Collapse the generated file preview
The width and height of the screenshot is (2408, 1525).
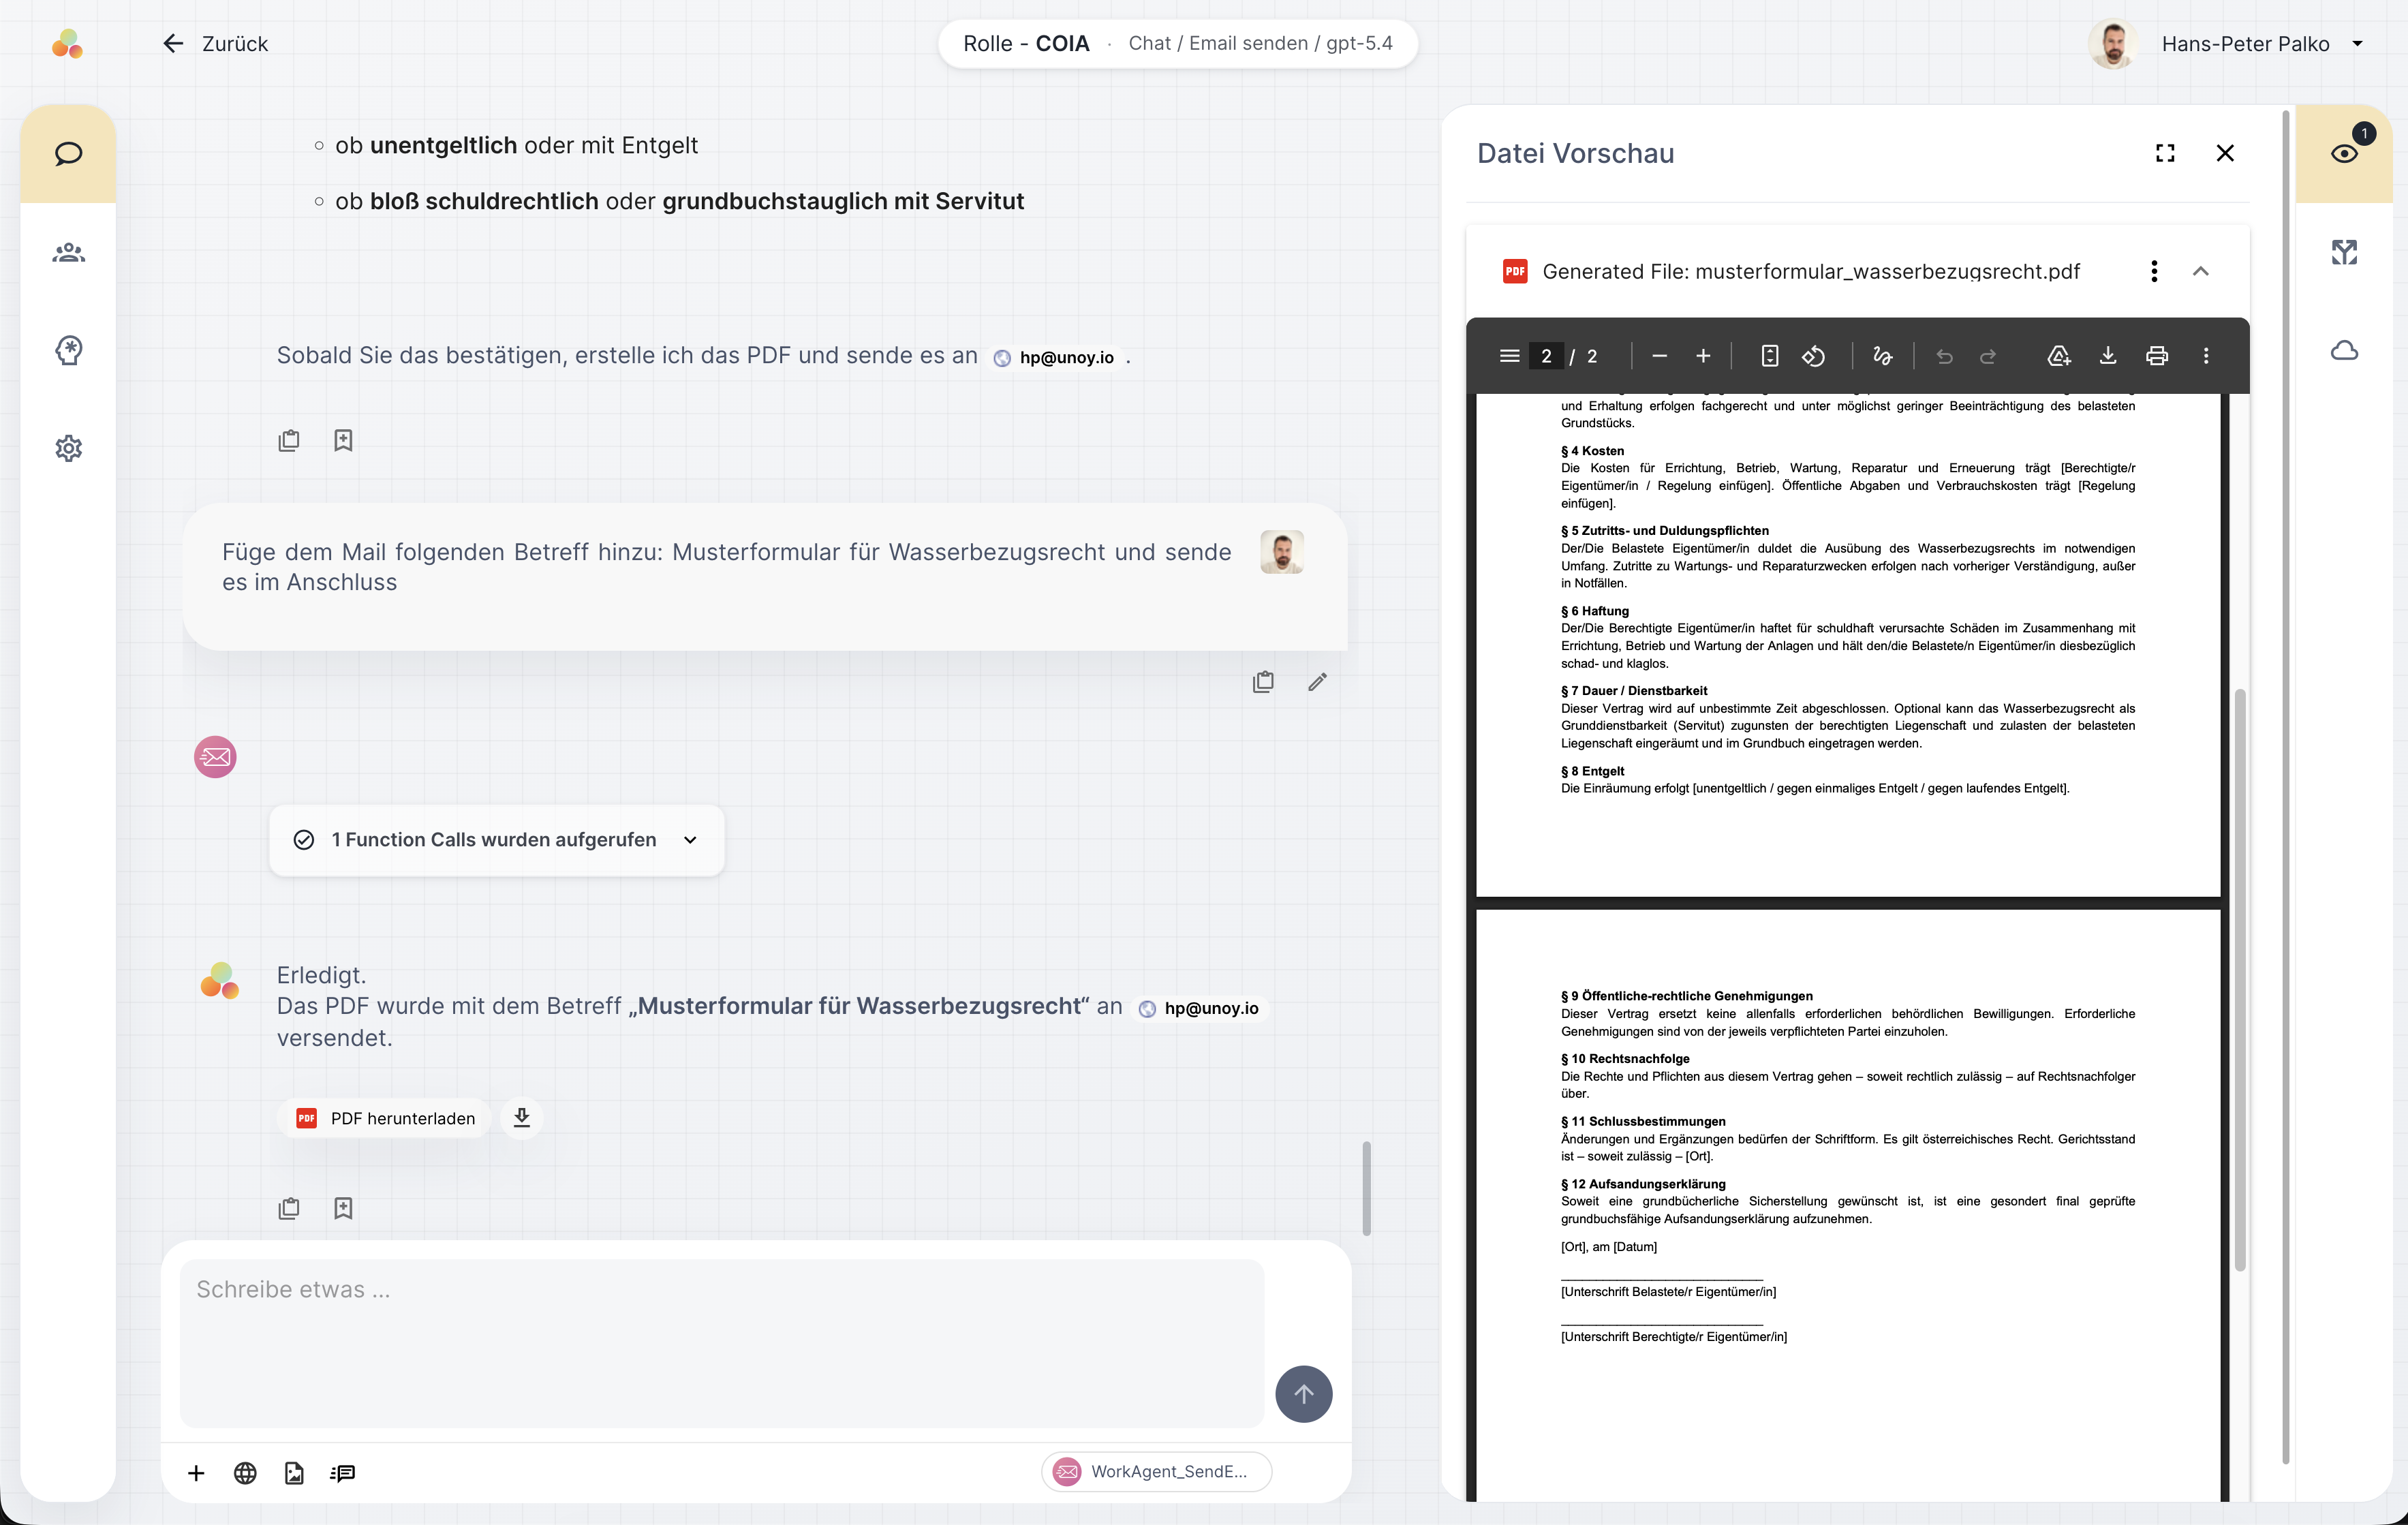2200,271
